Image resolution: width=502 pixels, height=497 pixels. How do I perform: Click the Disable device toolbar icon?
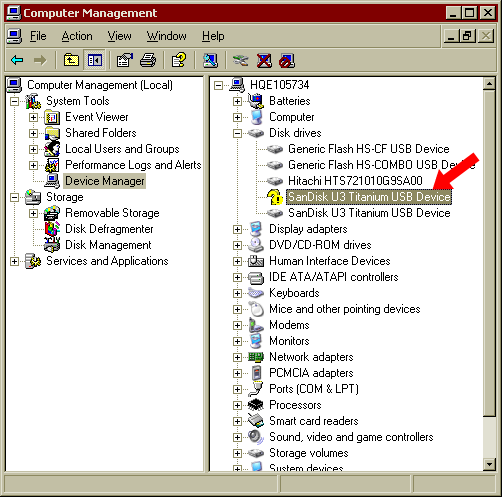[x=287, y=60]
